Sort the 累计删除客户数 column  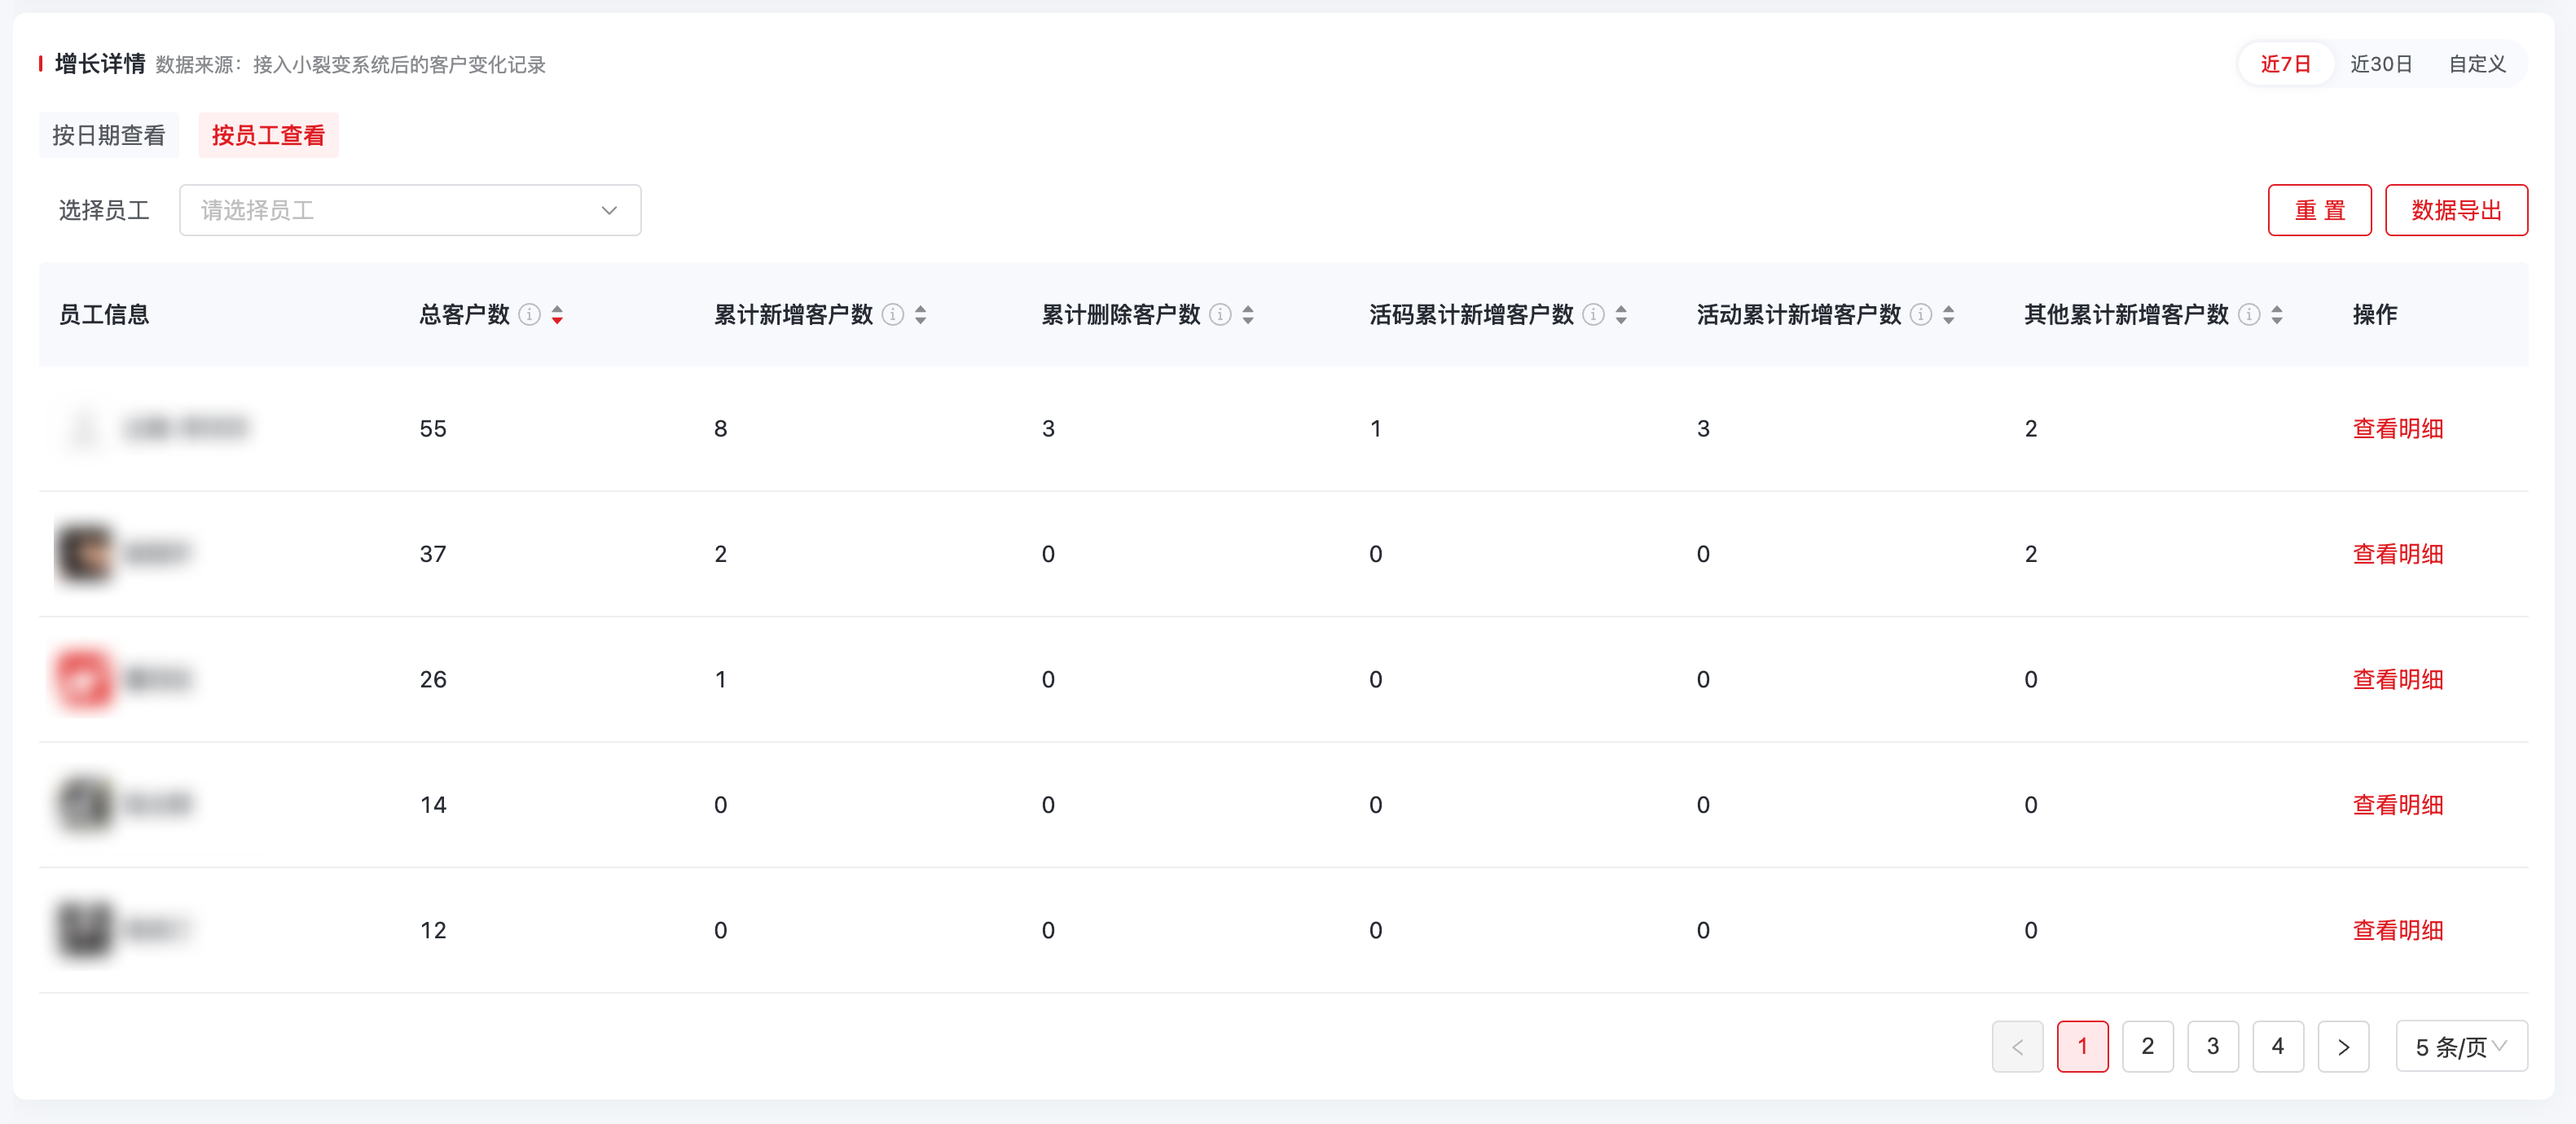pyautogui.click(x=1248, y=315)
